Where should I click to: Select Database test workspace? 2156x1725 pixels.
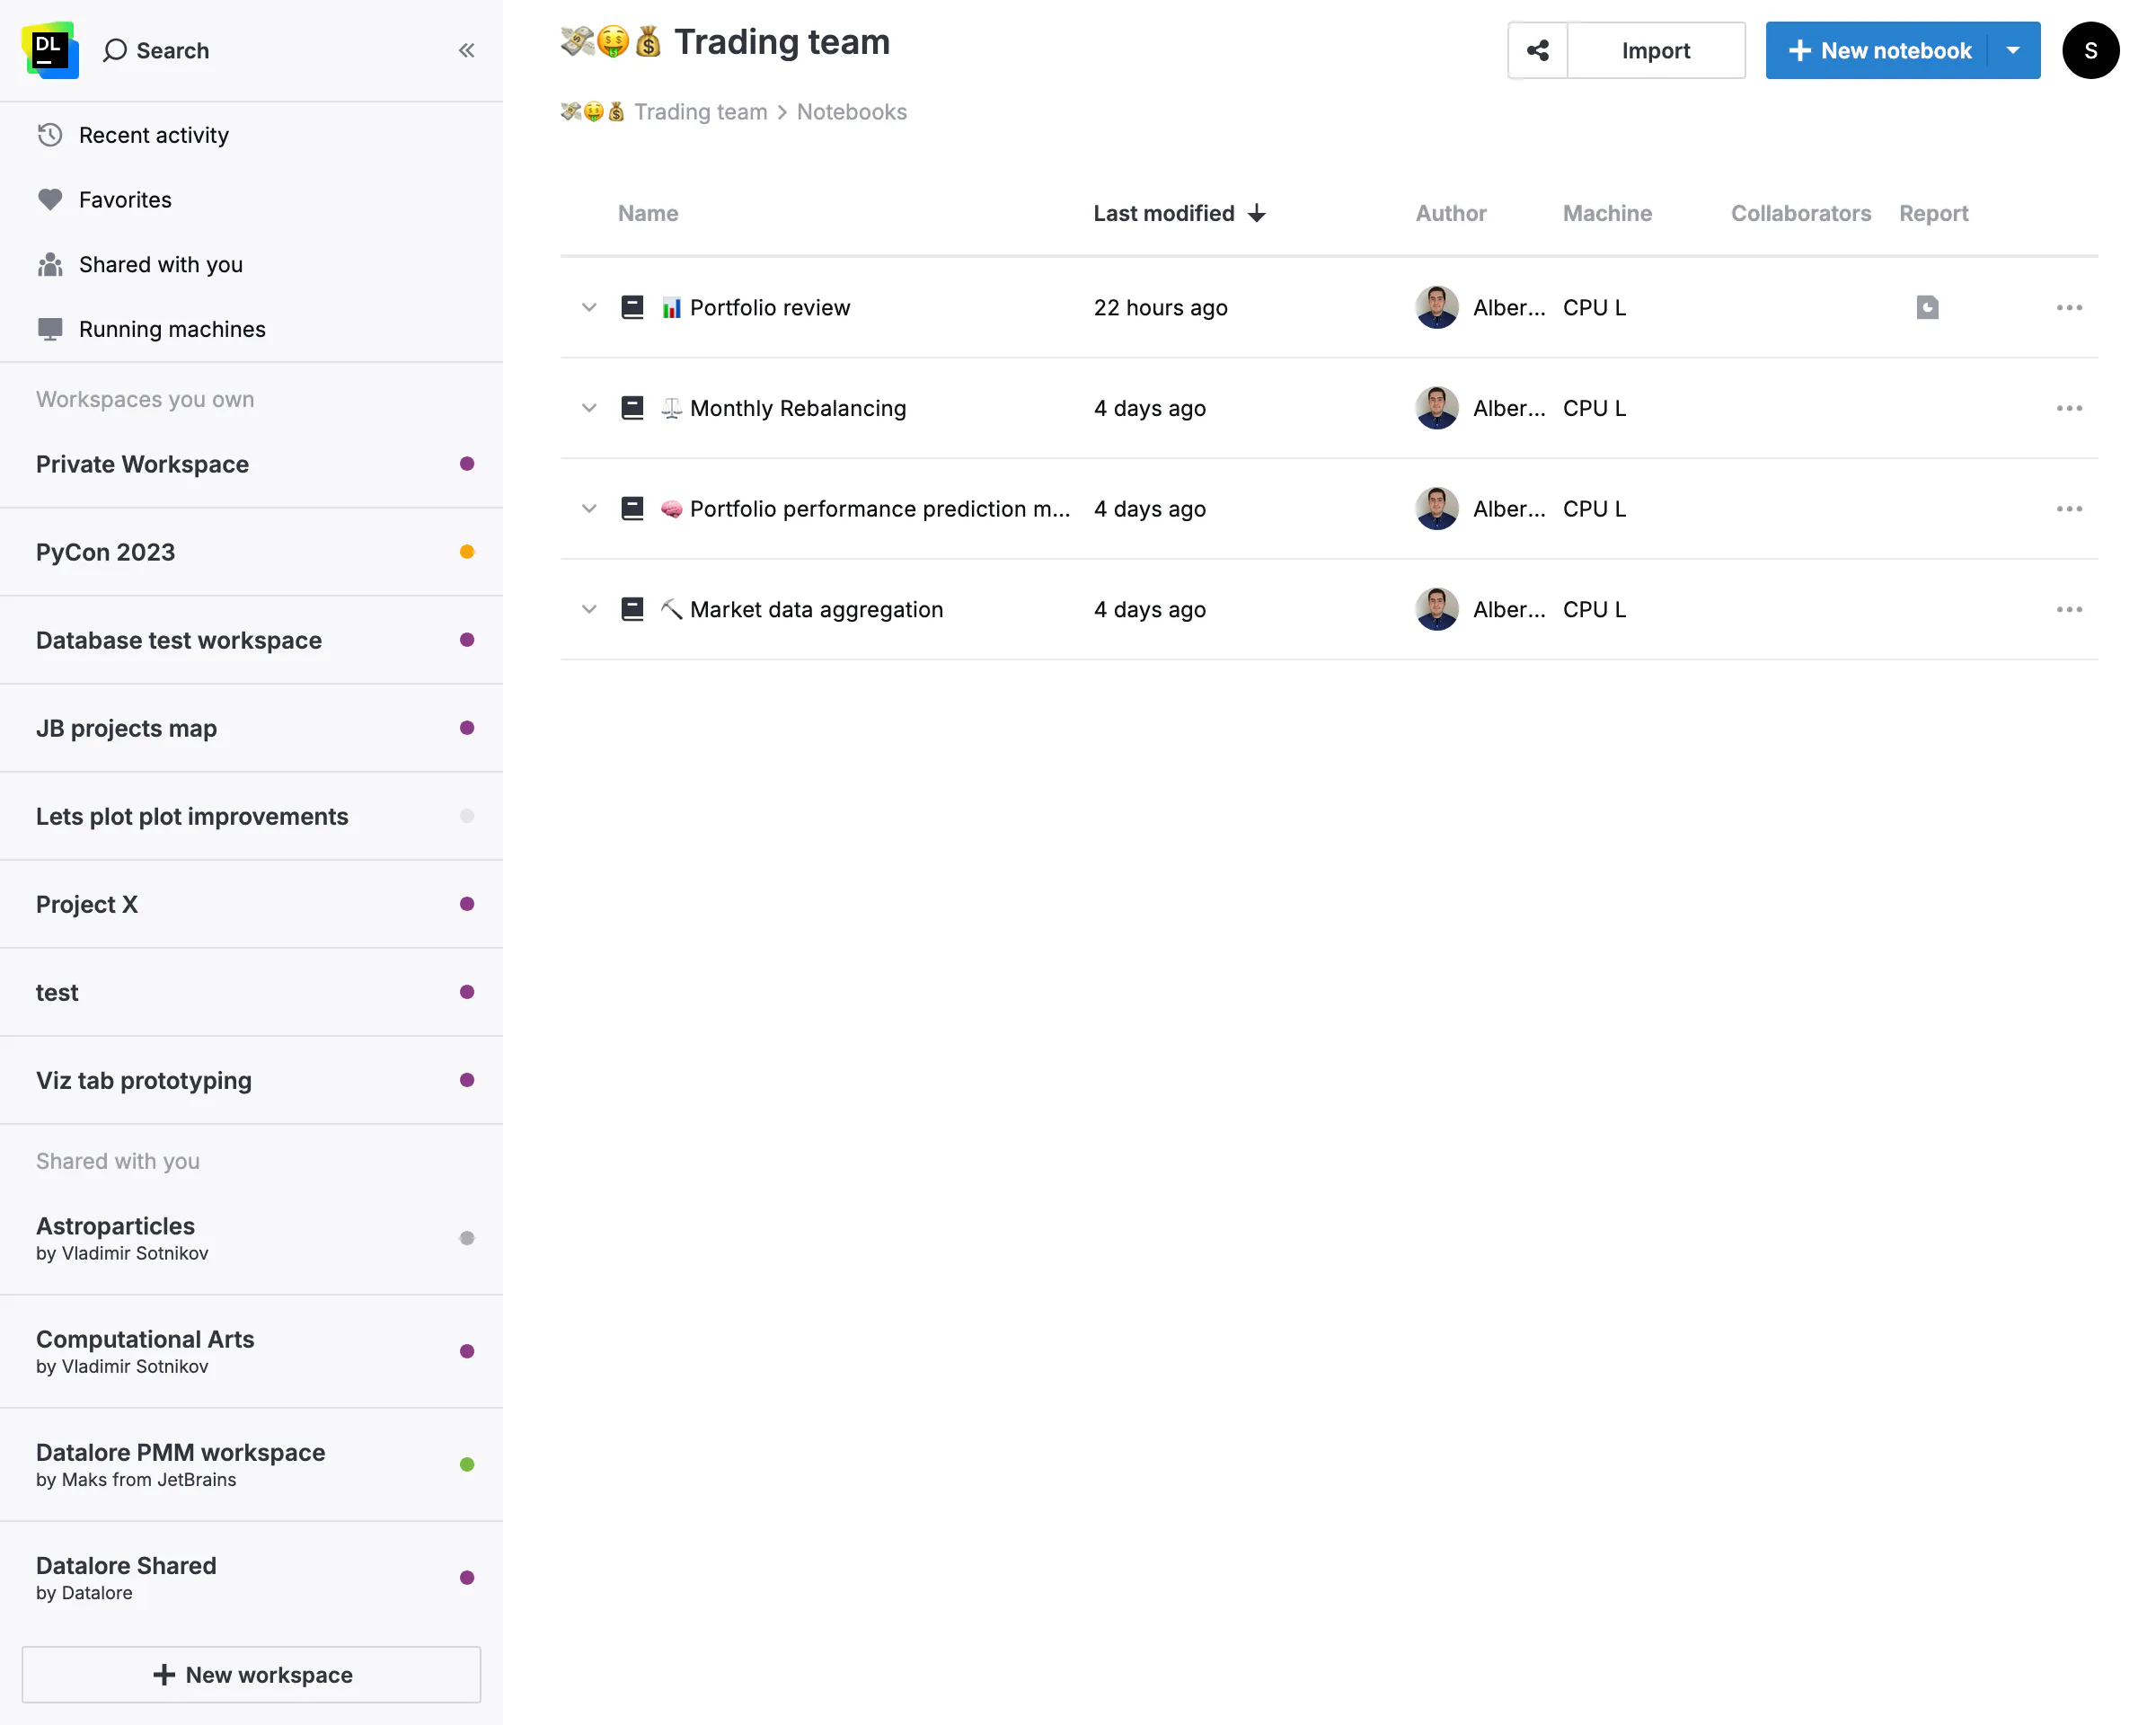tap(251, 640)
